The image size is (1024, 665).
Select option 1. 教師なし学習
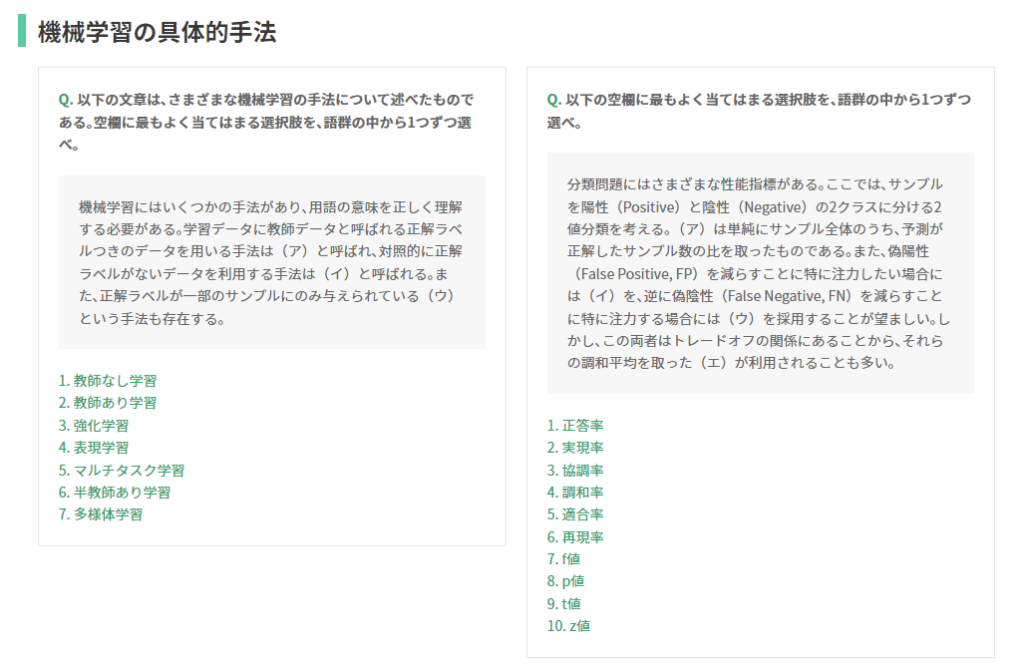(108, 380)
